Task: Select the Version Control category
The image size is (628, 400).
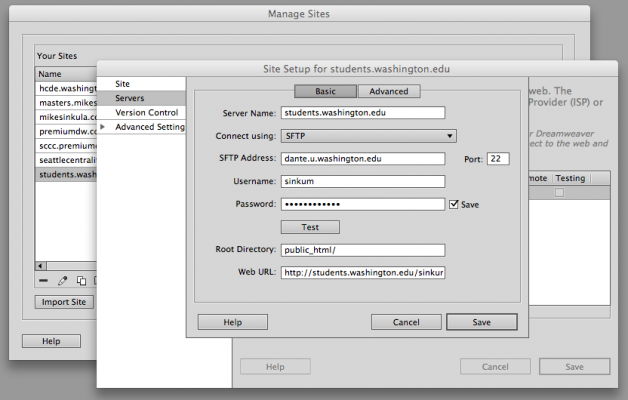Action: click(x=141, y=113)
